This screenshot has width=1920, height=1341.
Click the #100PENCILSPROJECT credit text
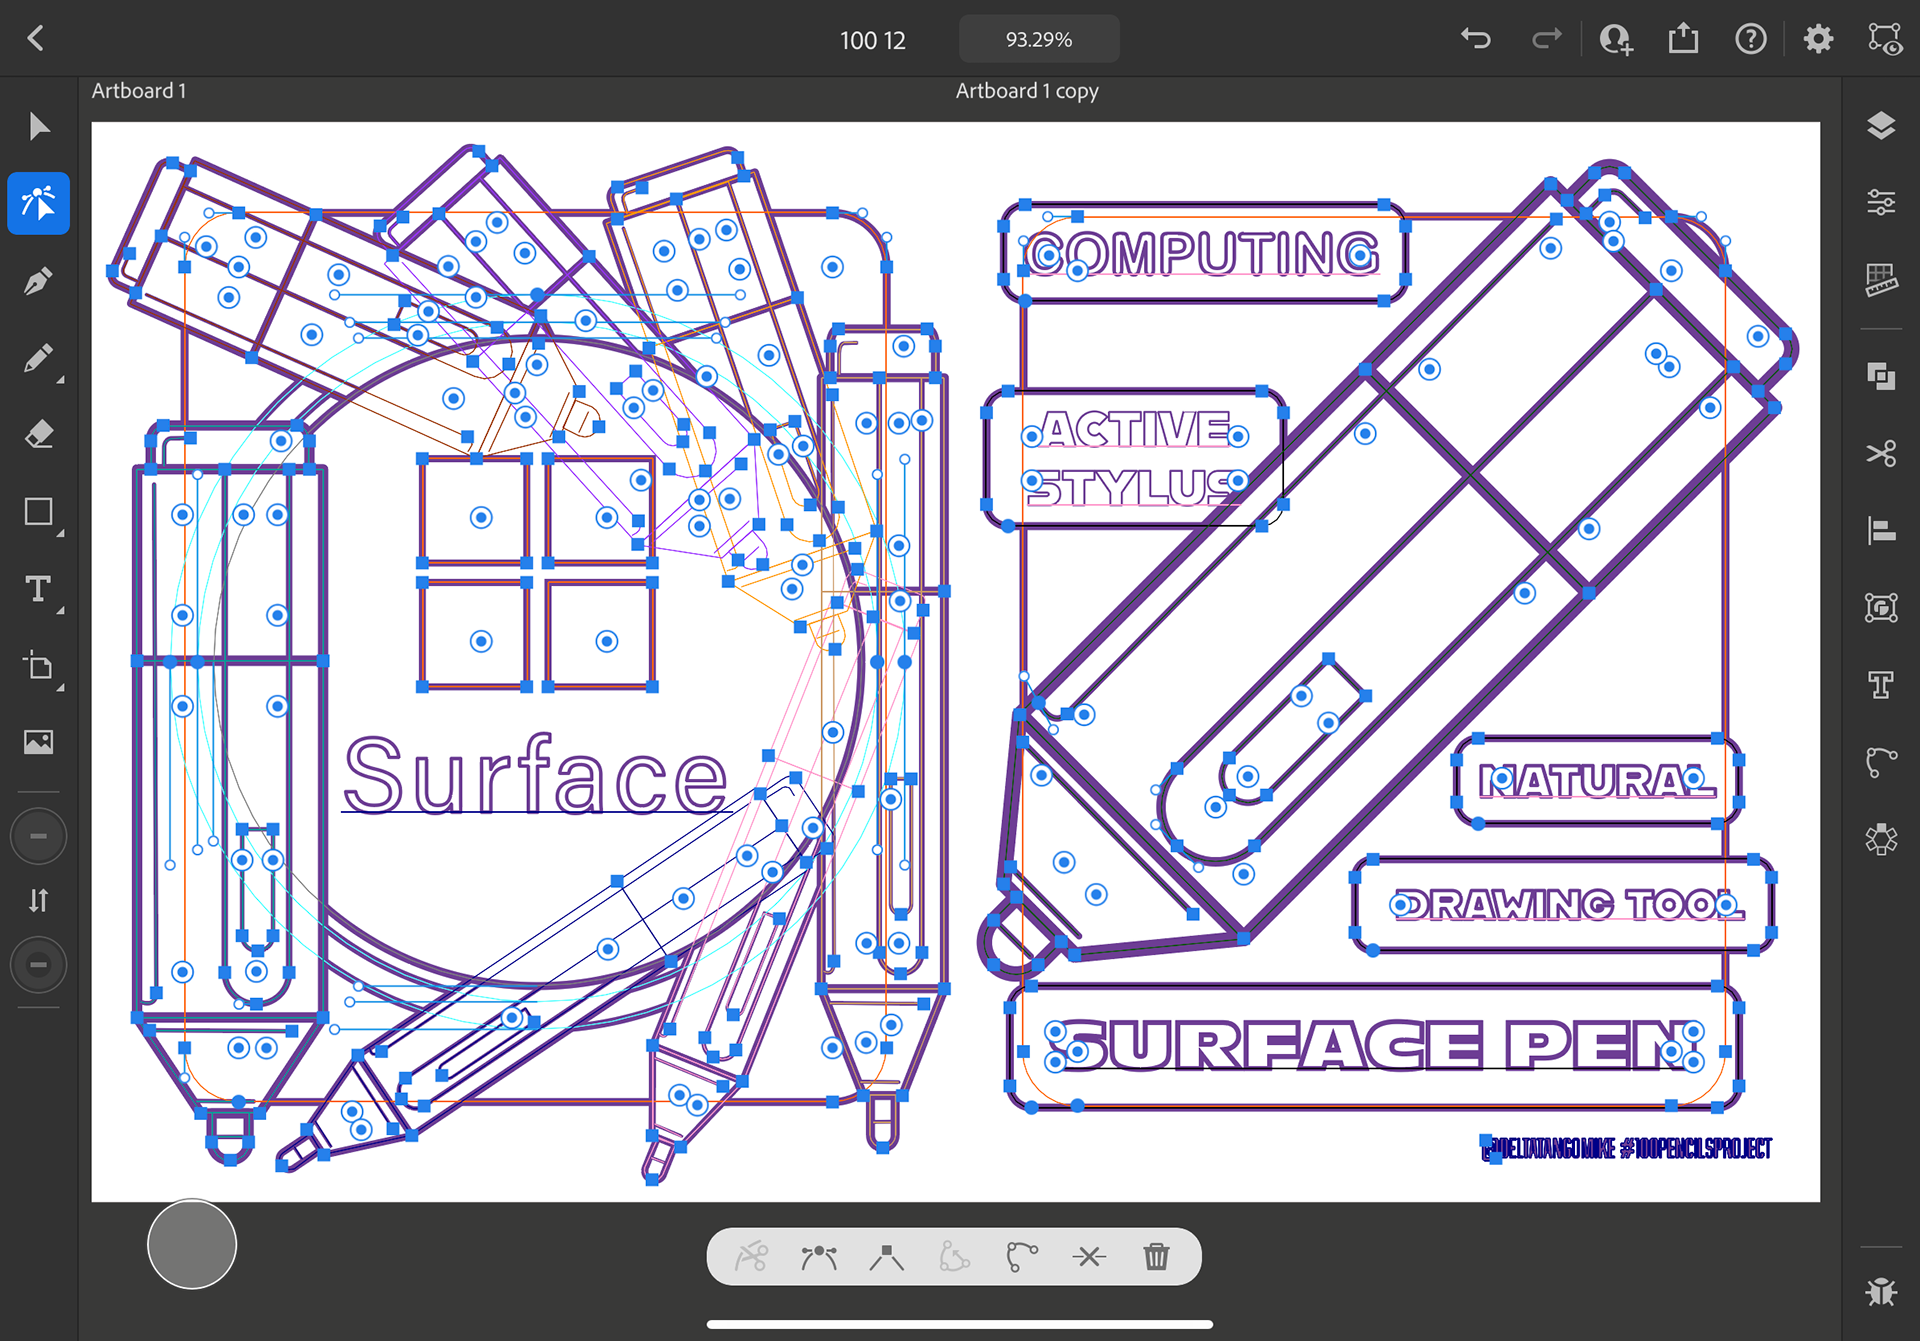1696,1148
